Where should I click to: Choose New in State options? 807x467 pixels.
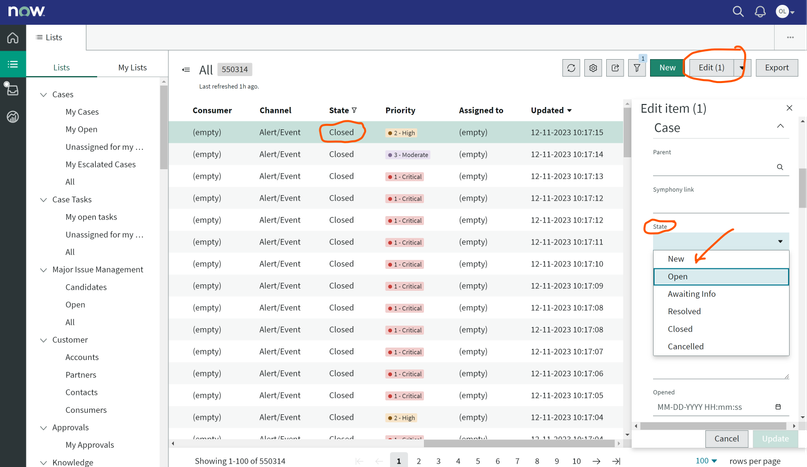[721, 259]
